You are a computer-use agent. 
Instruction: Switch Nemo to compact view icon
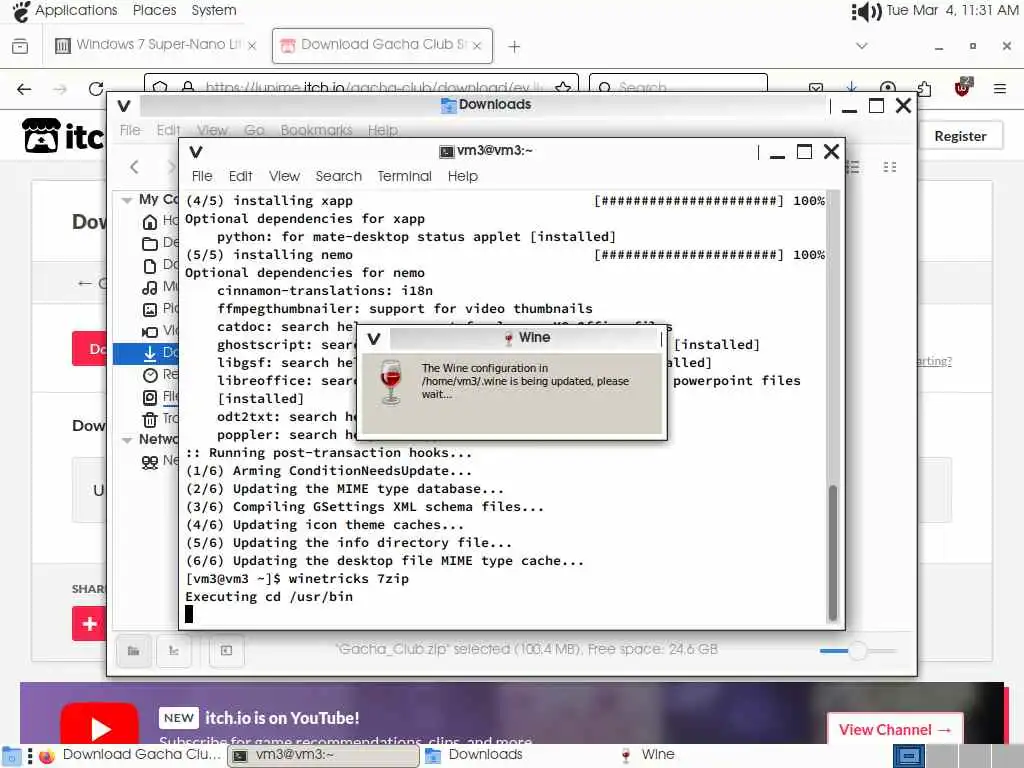pyautogui.click(x=889, y=167)
